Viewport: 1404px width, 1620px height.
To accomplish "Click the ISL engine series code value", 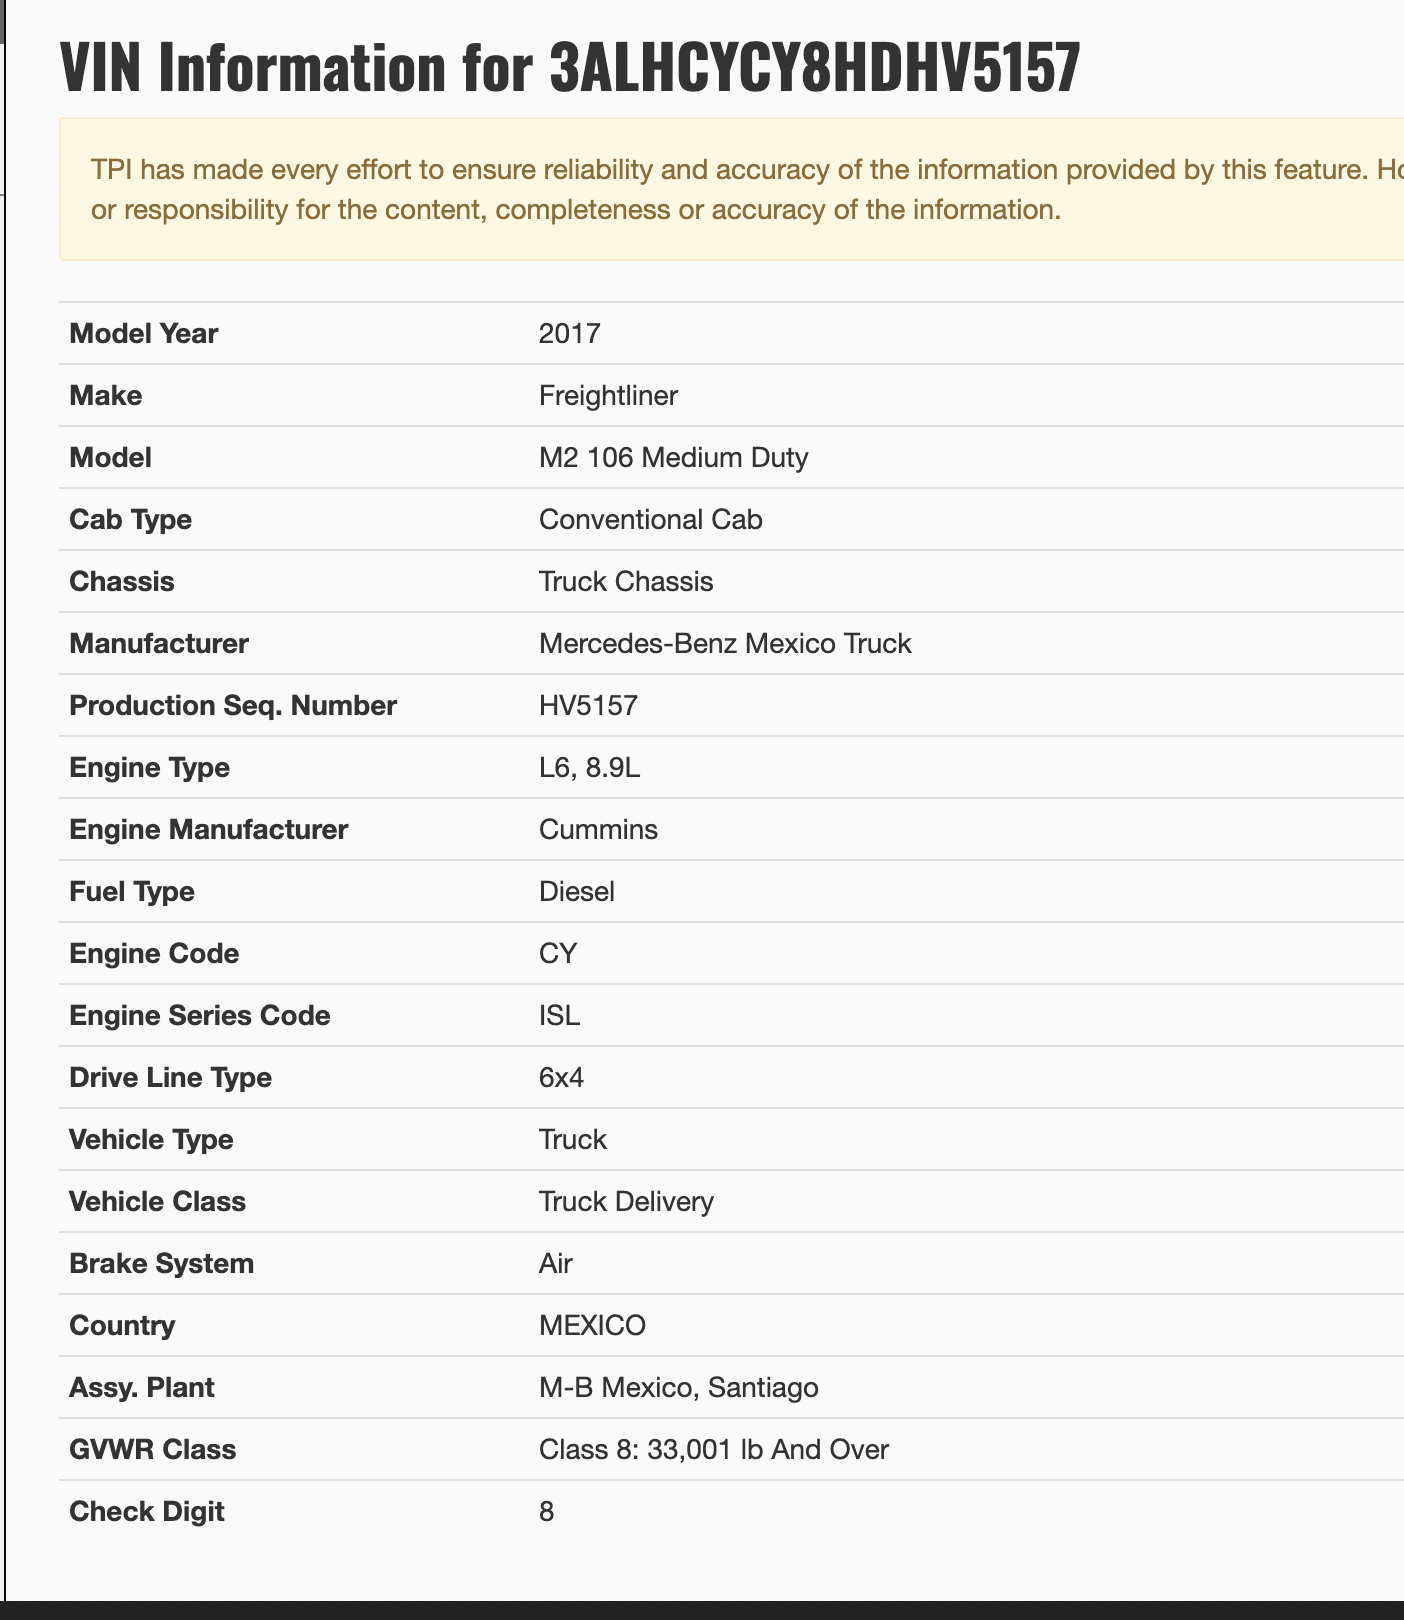I will click(x=559, y=1015).
